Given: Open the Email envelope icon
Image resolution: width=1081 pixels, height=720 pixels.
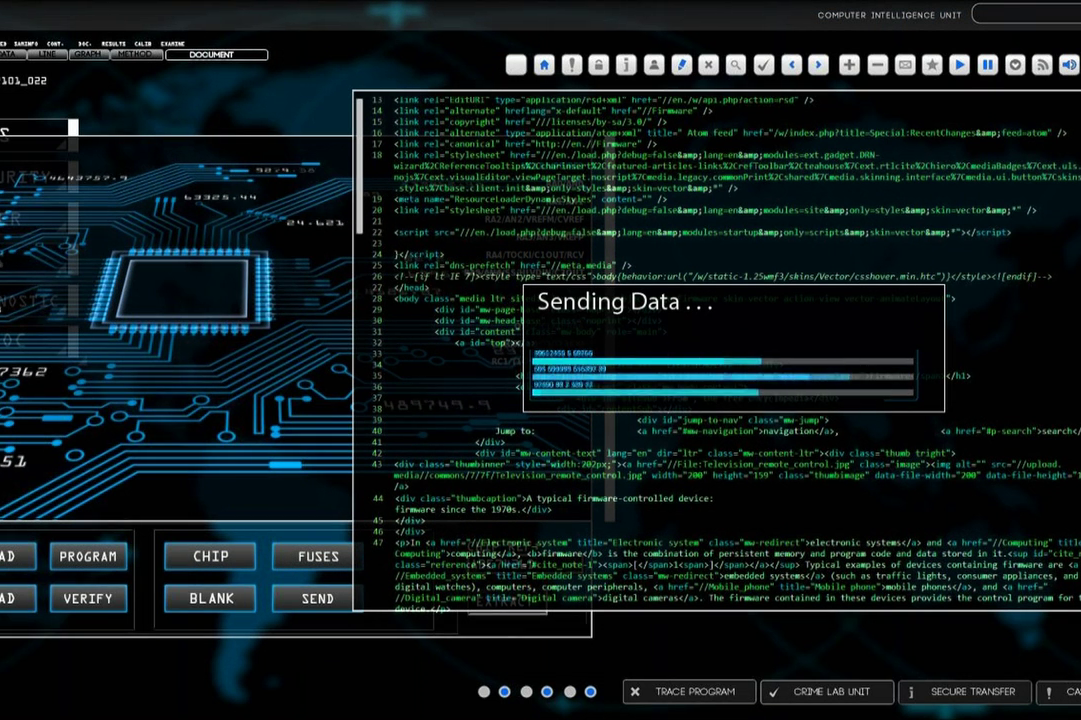Looking at the screenshot, I should pyautogui.click(x=906, y=64).
